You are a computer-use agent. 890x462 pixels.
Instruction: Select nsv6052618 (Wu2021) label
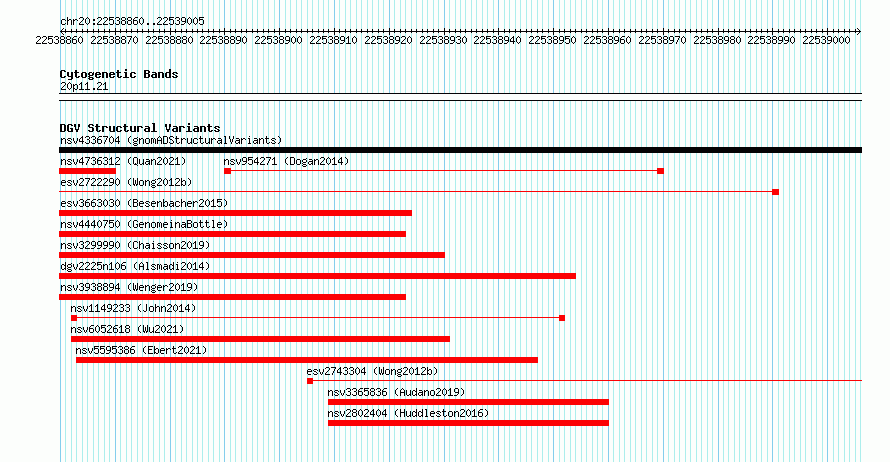127,329
